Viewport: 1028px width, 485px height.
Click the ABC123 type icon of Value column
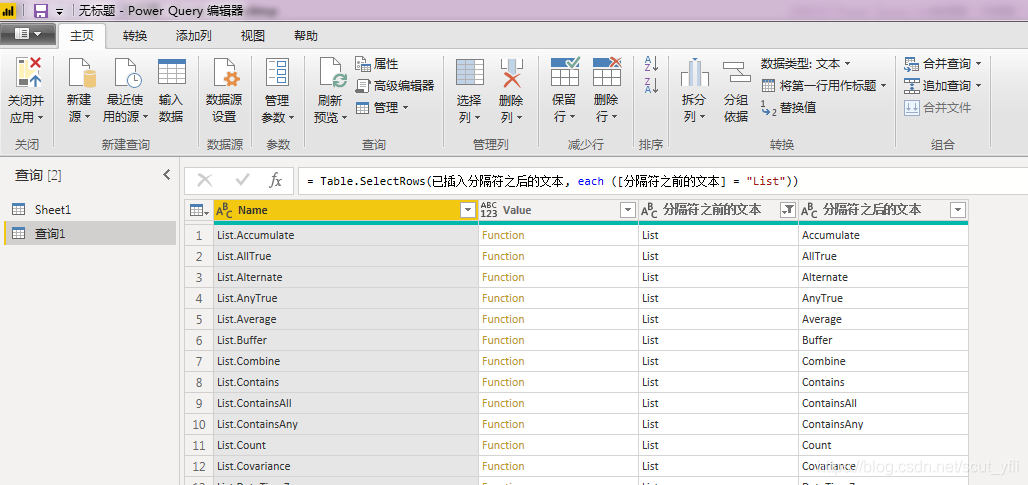(489, 210)
